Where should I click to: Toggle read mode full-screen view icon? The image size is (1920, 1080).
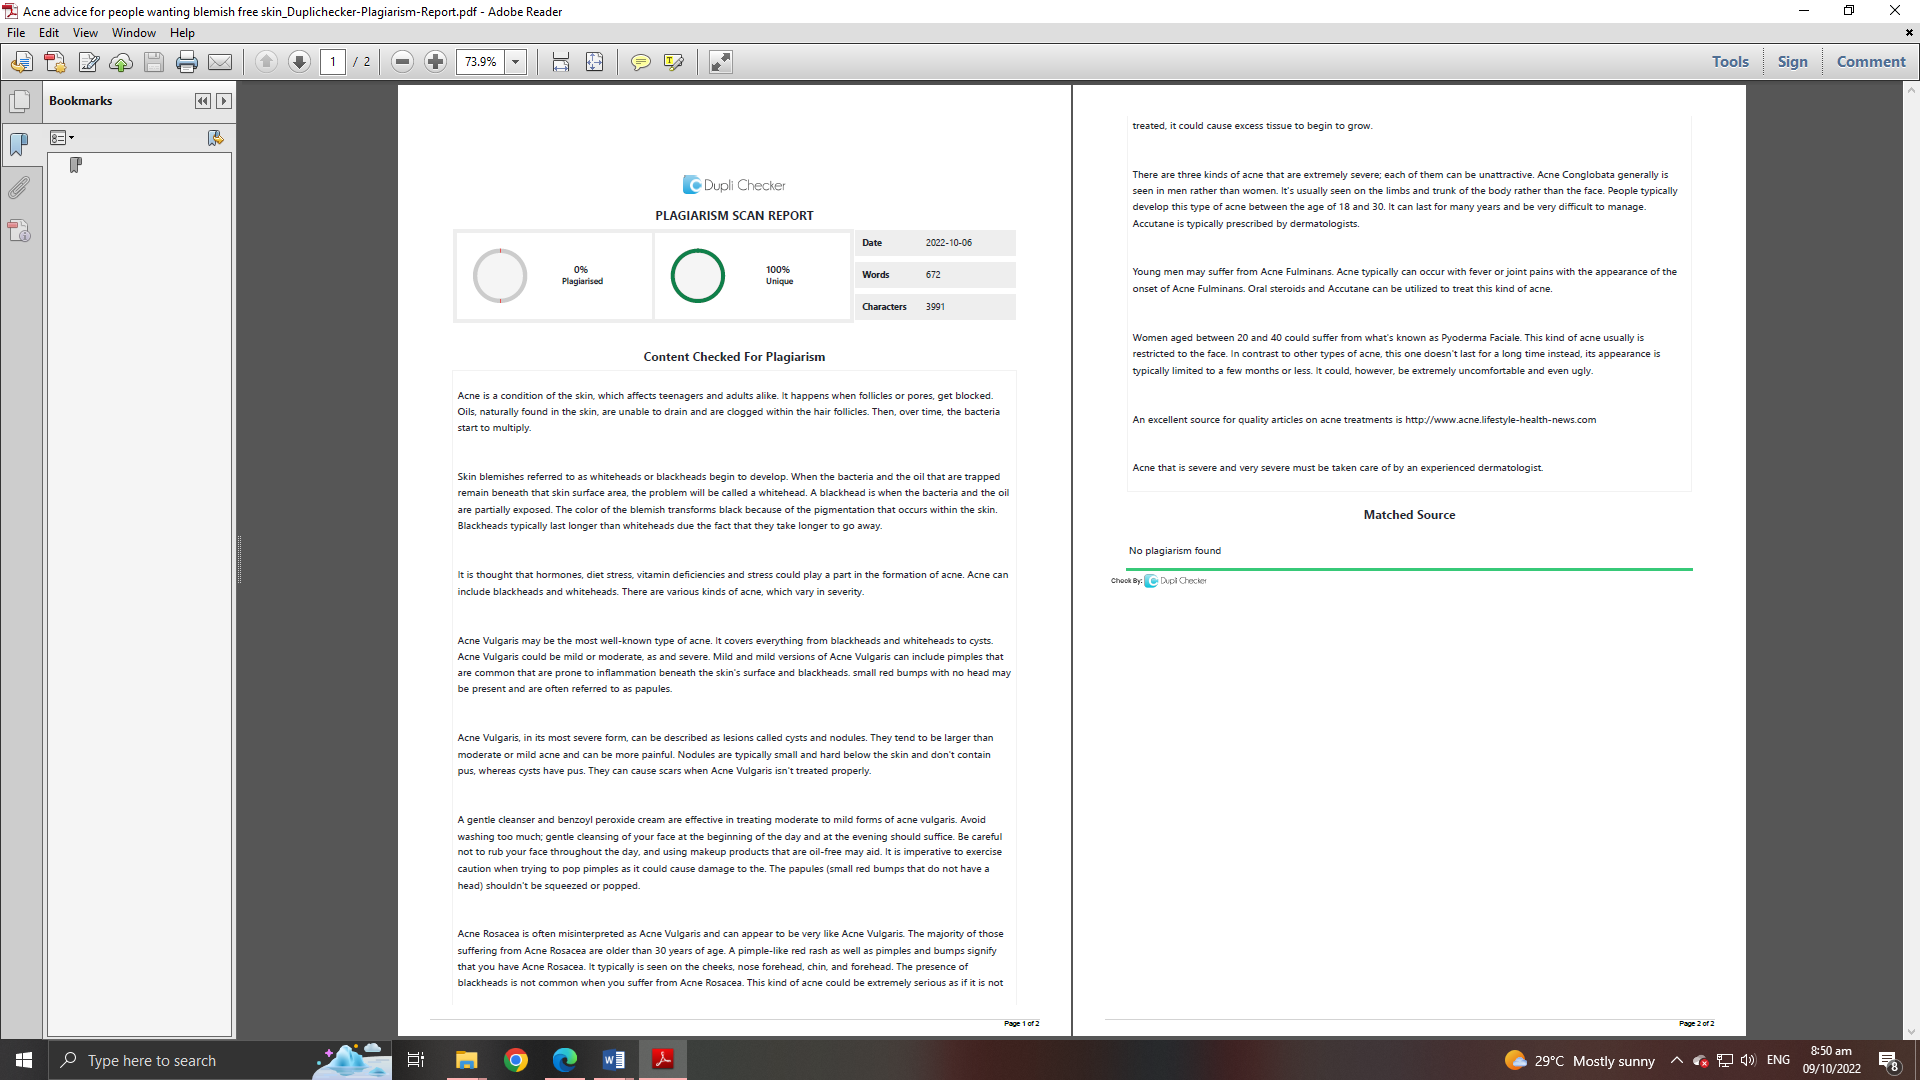coord(720,62)
